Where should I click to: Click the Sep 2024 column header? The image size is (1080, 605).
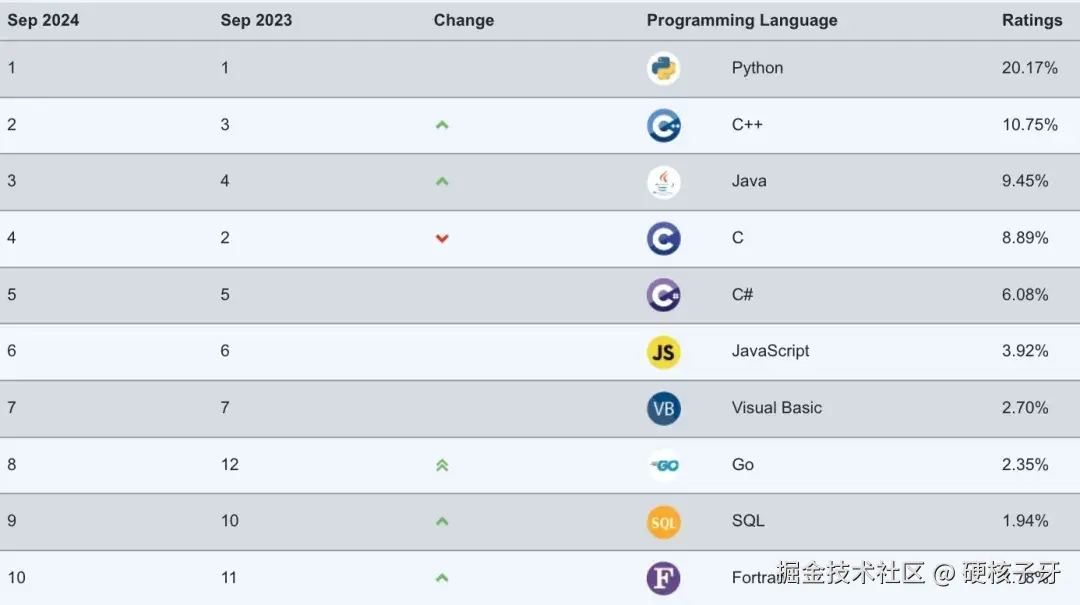pos(43,20)
